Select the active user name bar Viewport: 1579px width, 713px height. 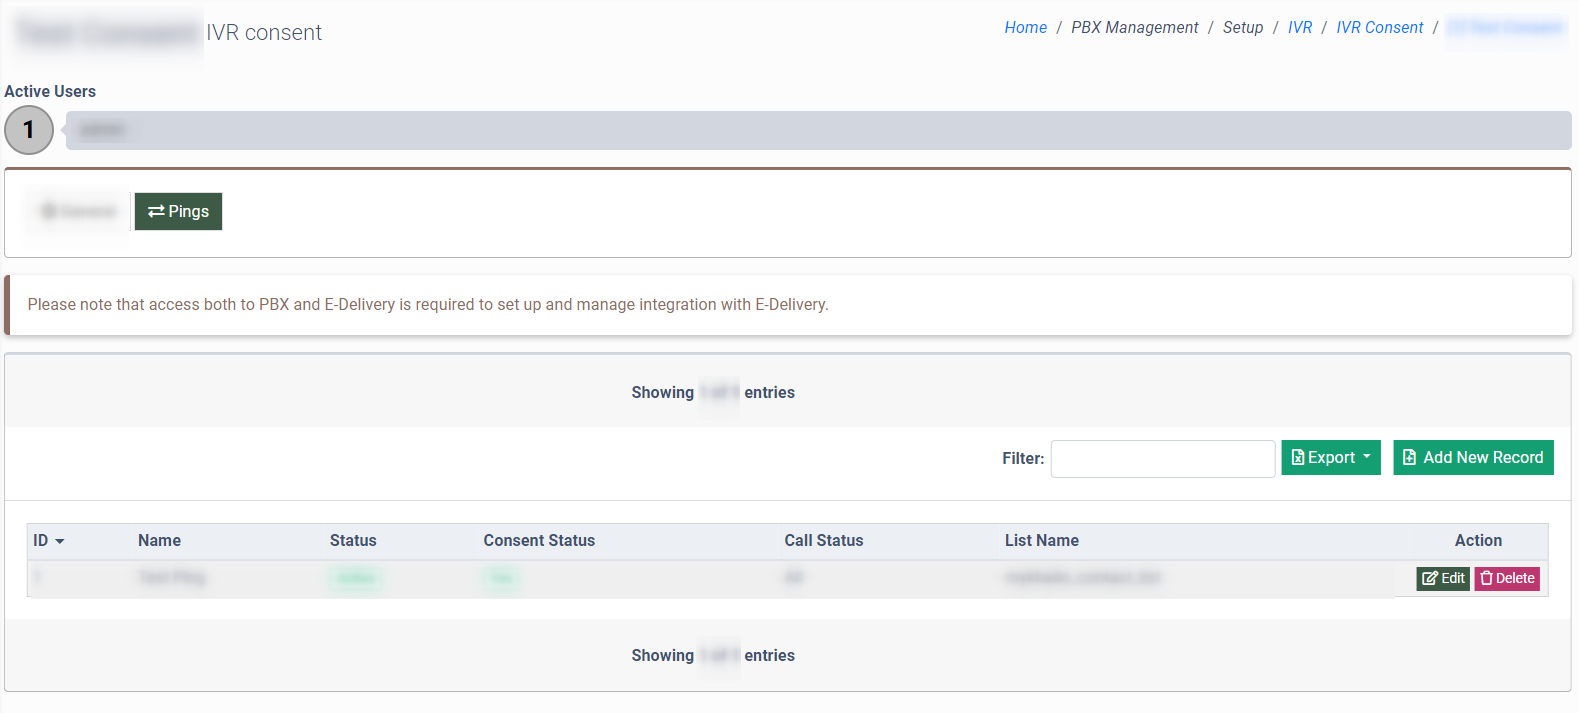click(x=817, y=130)
